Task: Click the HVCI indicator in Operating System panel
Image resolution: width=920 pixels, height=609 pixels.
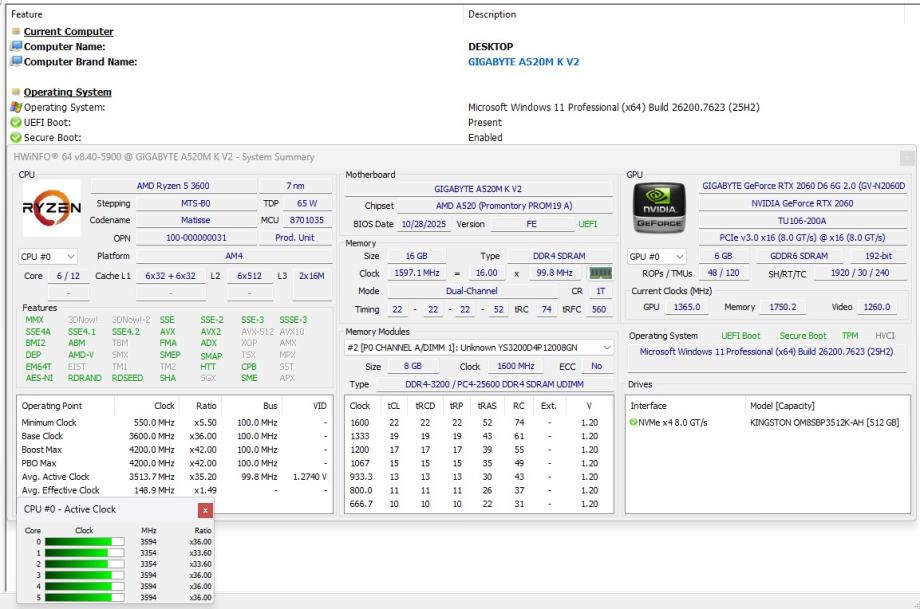Action: tap(885, 336)
